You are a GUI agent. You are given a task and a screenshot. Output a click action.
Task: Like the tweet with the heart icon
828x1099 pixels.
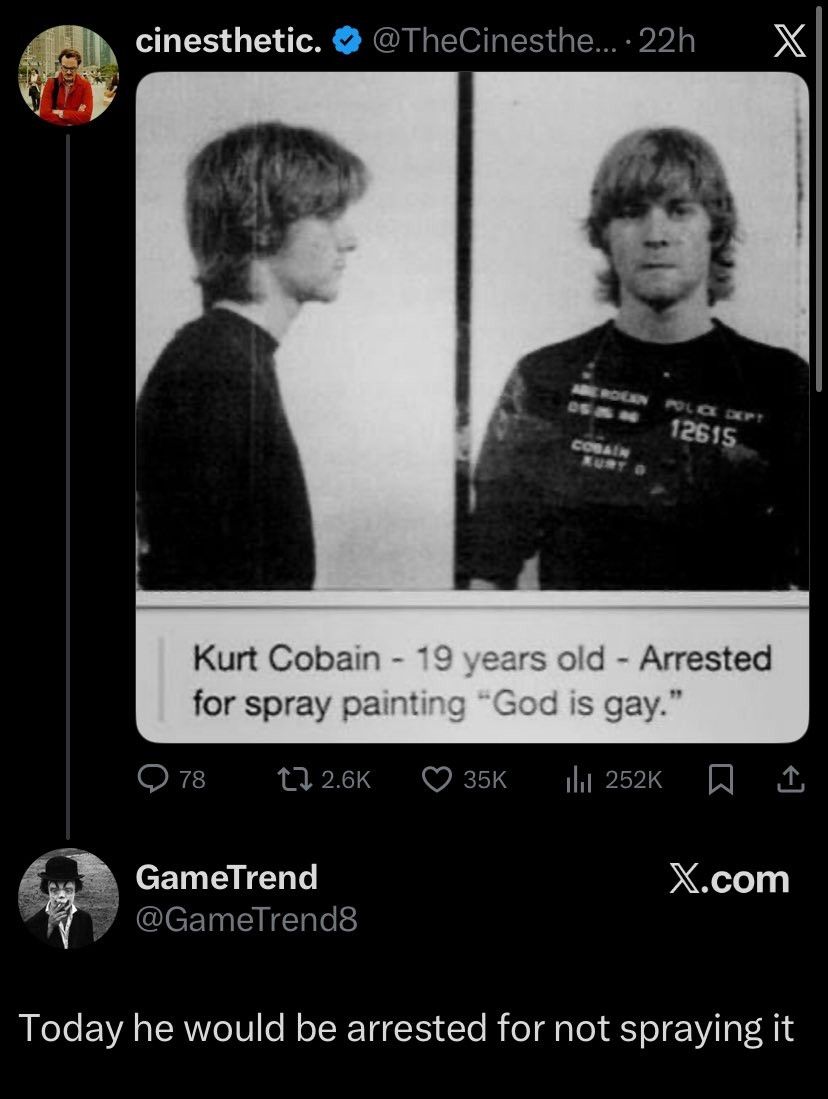tap(437, 779)
